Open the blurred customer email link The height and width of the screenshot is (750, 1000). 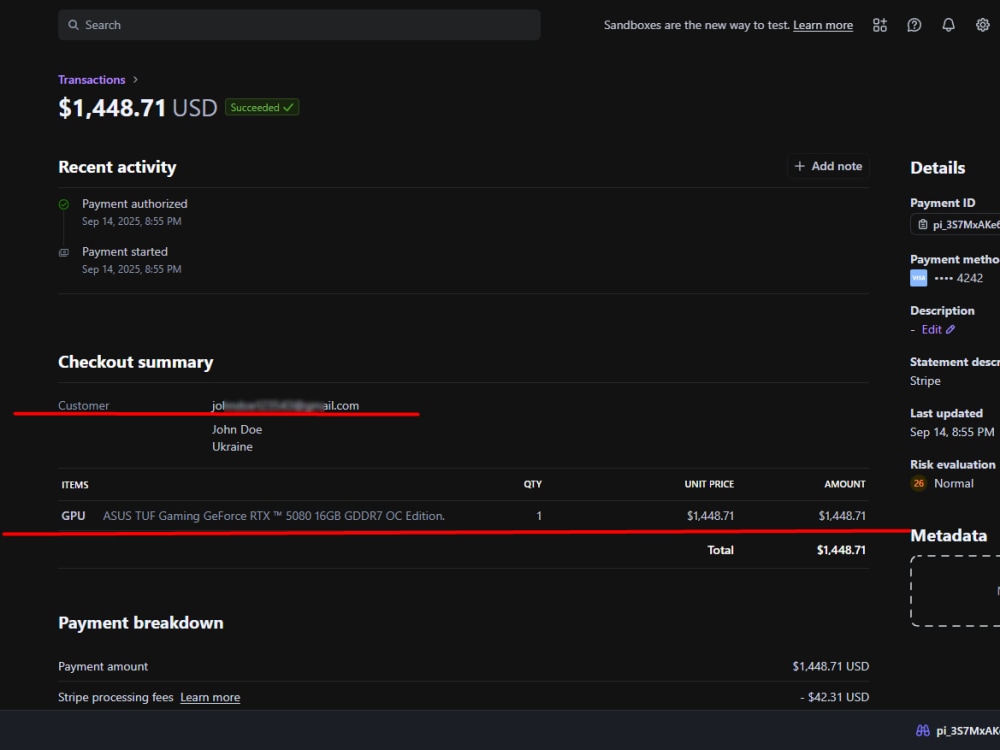point(285,406)
